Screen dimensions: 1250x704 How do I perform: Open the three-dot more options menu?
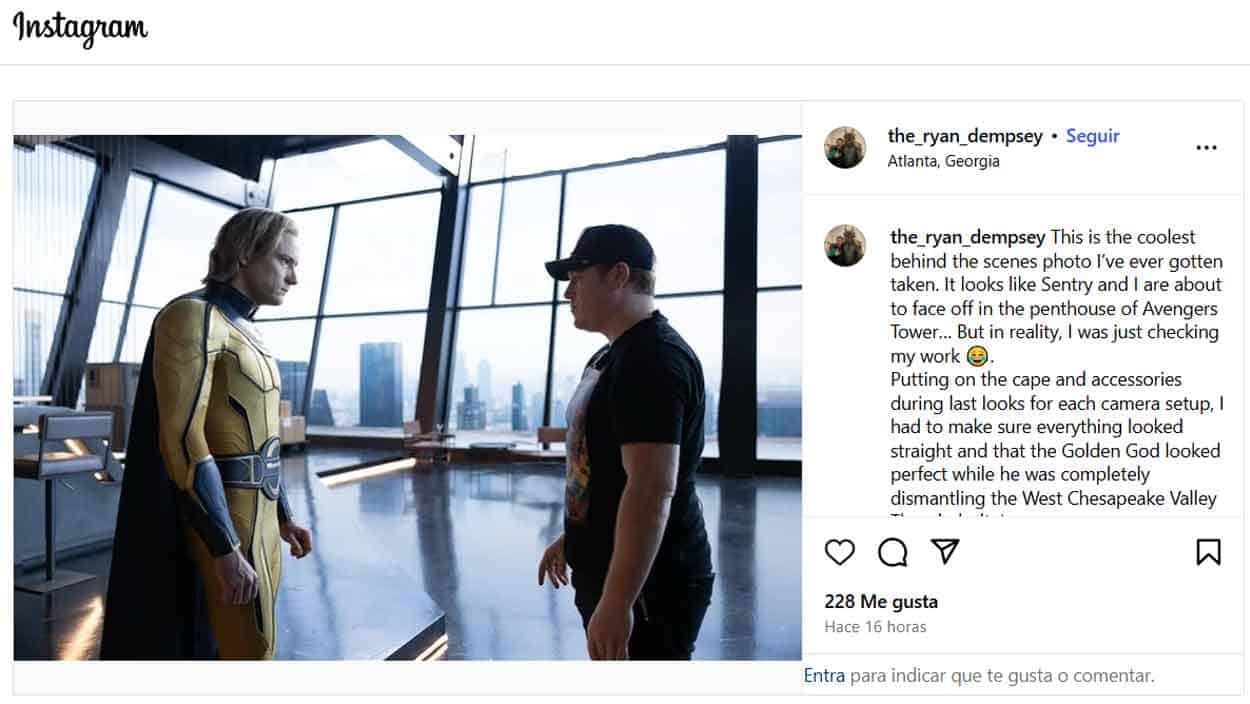(x=1207, y=148)
